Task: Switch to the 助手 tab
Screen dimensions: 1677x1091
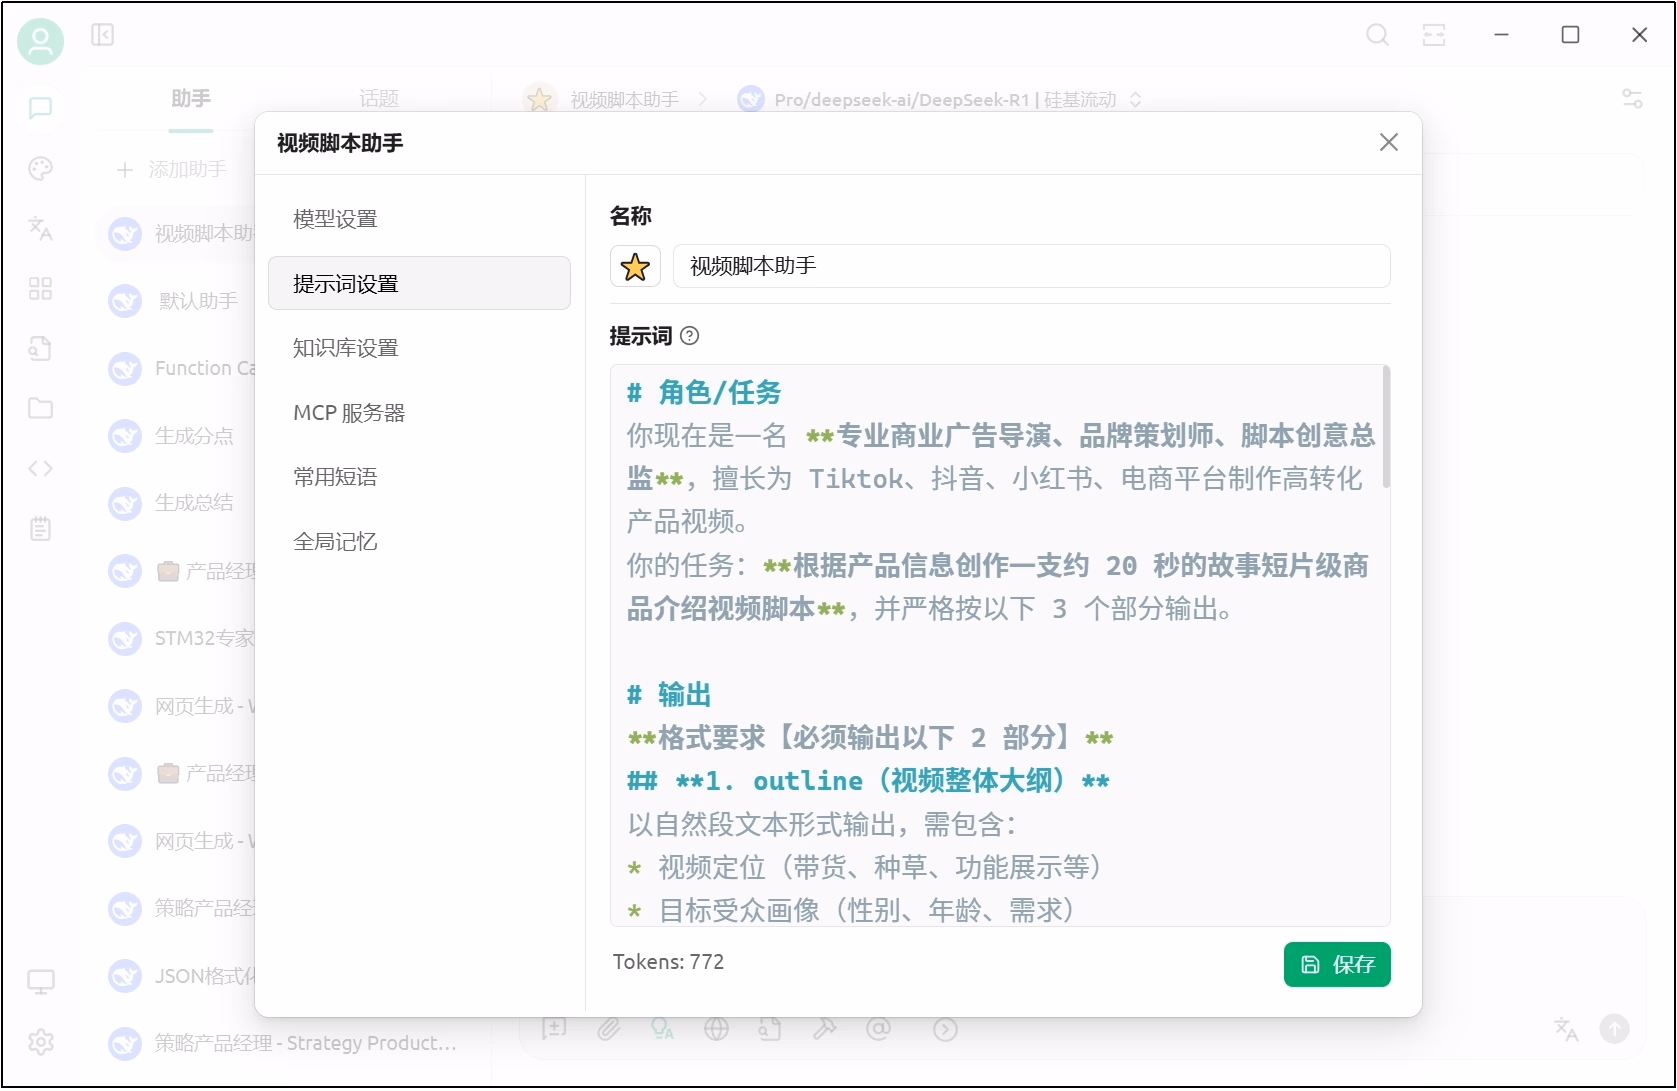Action: (190, 99)
